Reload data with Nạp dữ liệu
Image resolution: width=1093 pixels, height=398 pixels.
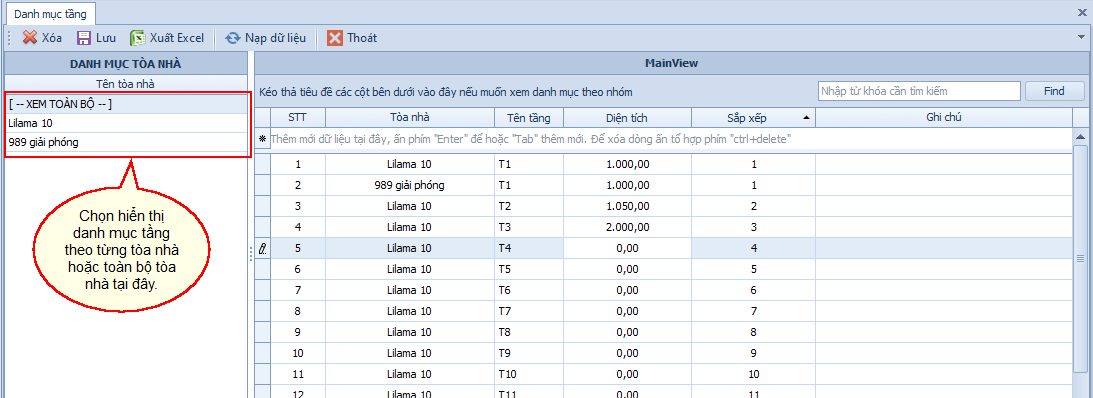266,38
